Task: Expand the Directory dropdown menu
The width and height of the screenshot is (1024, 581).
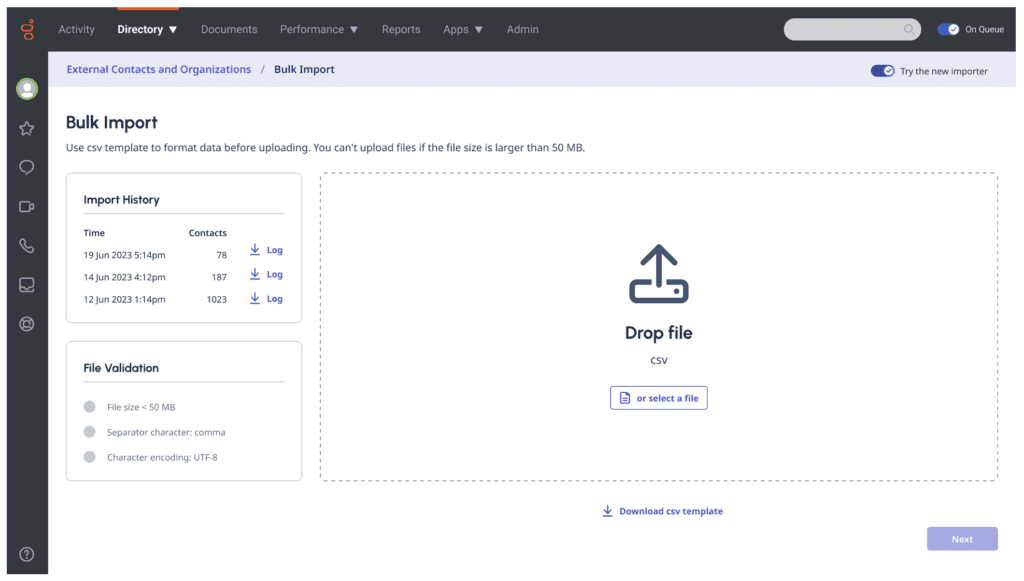Action: point(147,29)
